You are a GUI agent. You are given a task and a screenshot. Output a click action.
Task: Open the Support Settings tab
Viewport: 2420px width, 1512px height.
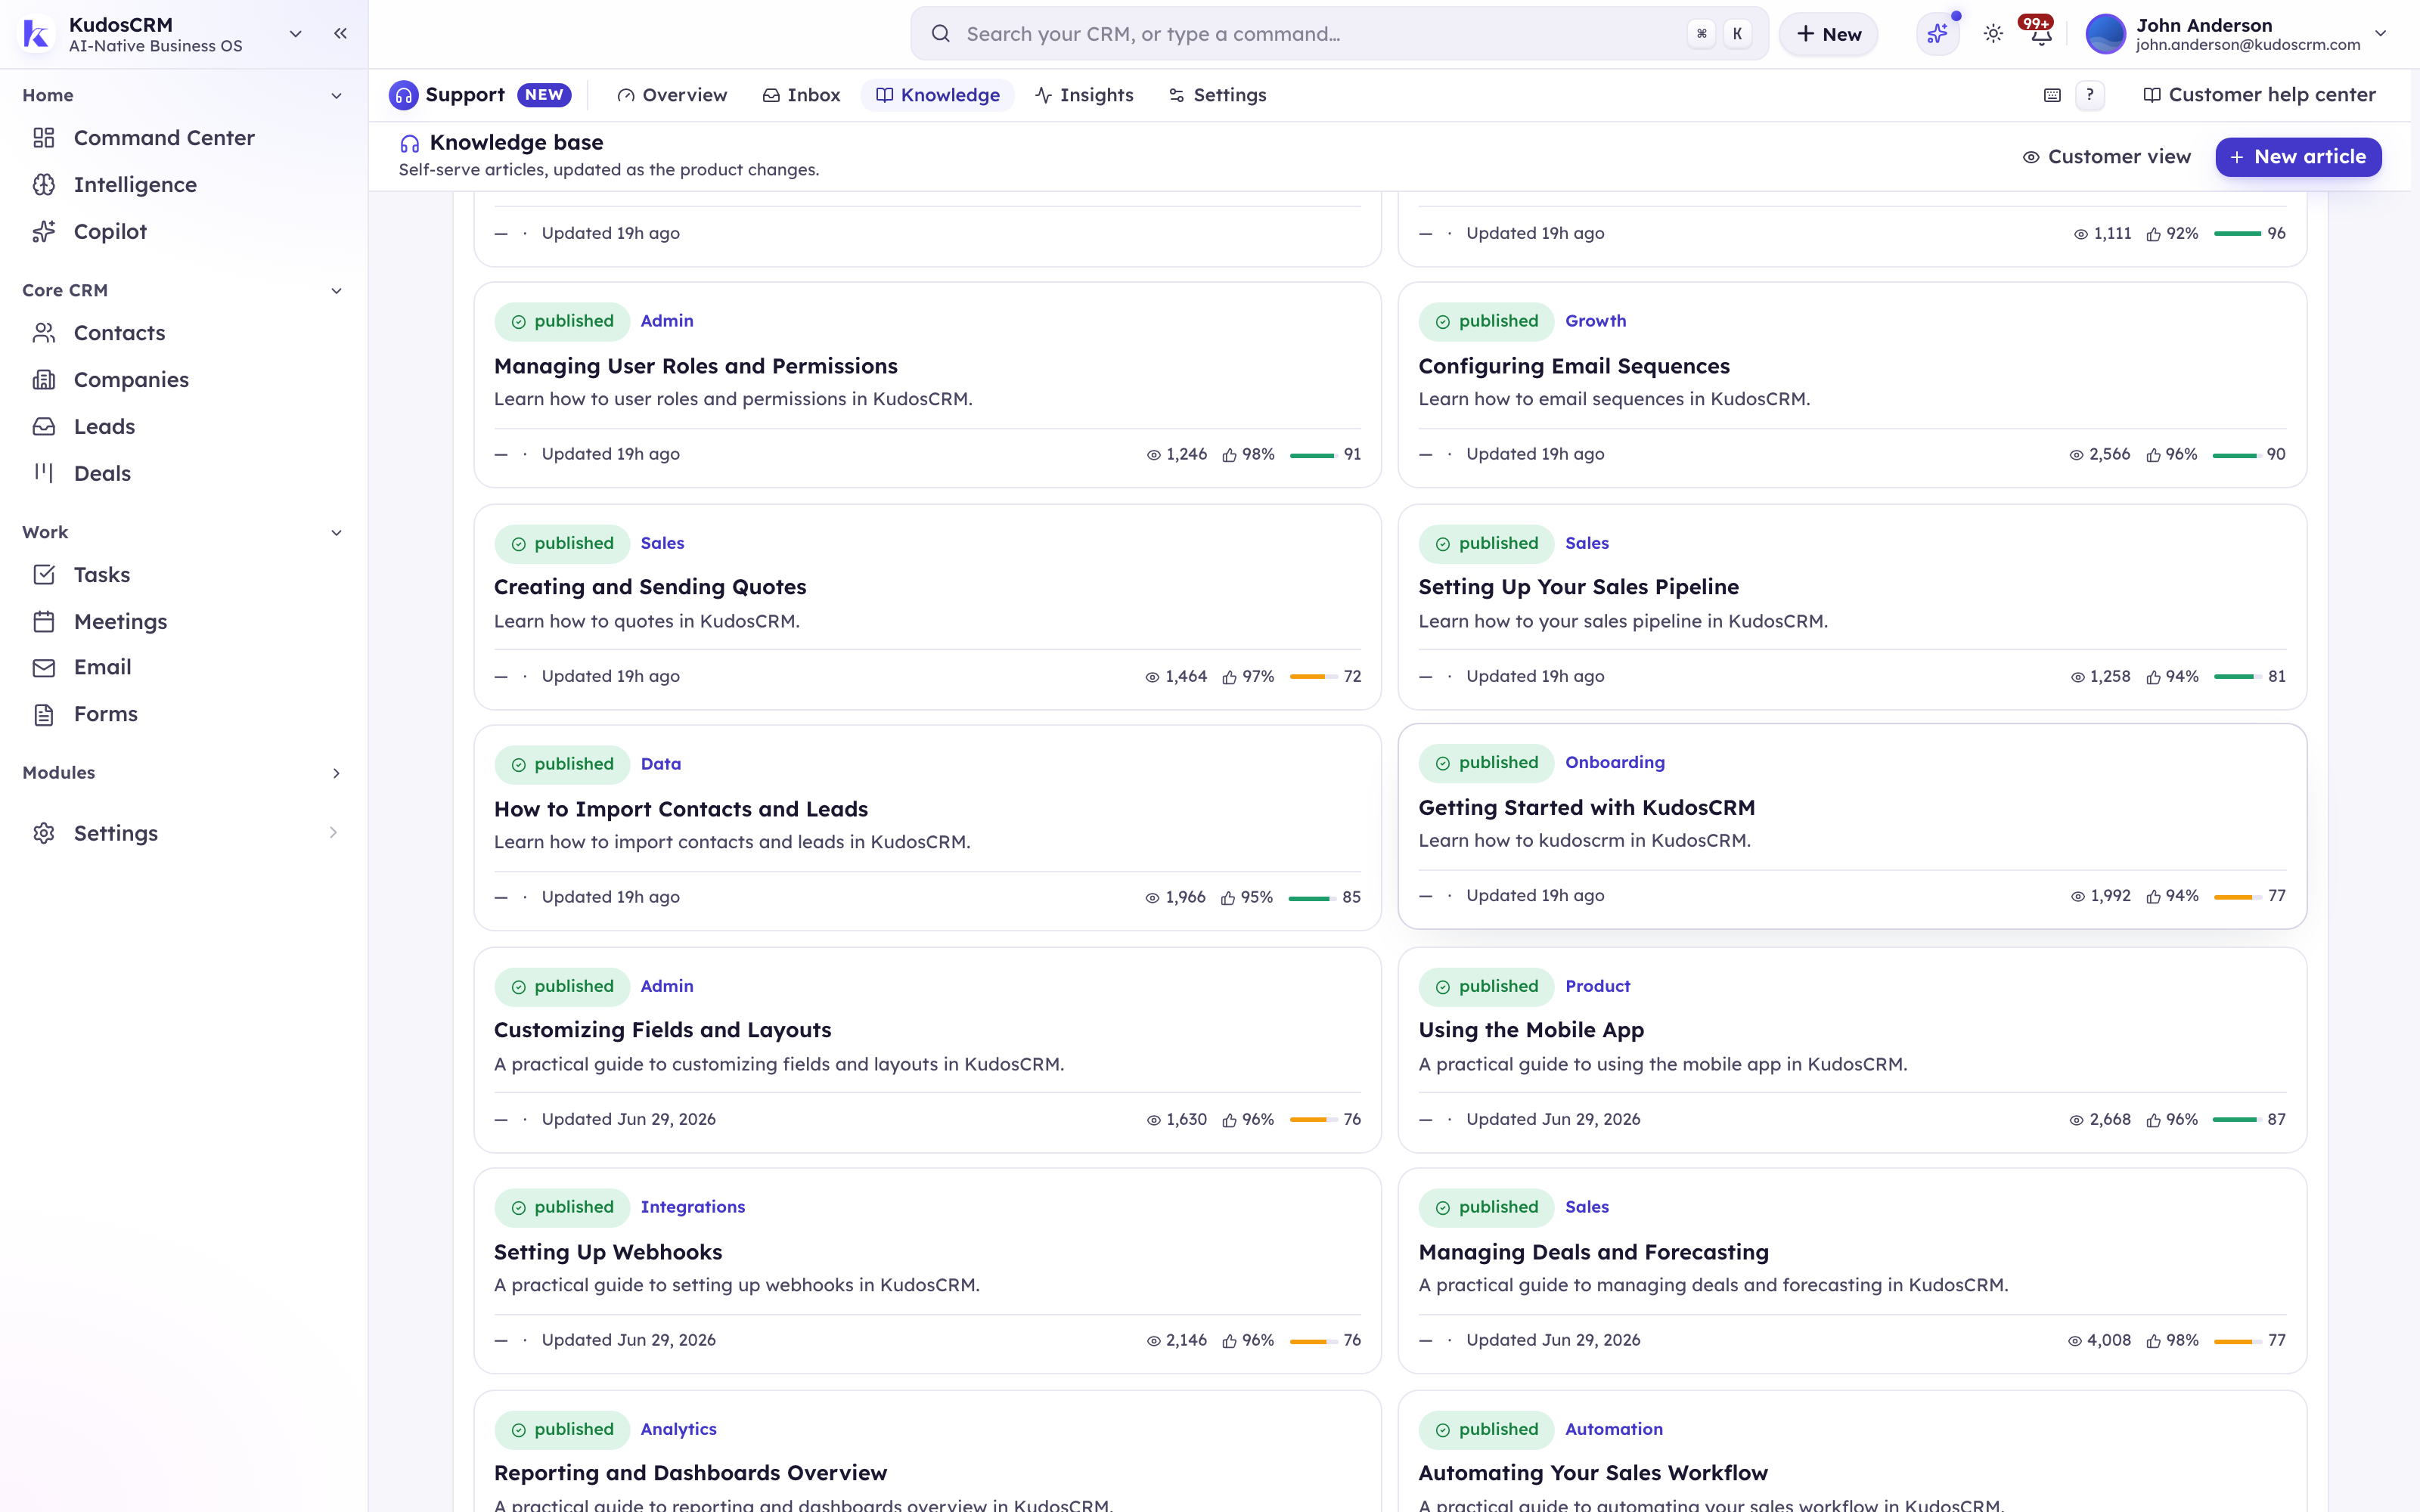[1217, 95]
